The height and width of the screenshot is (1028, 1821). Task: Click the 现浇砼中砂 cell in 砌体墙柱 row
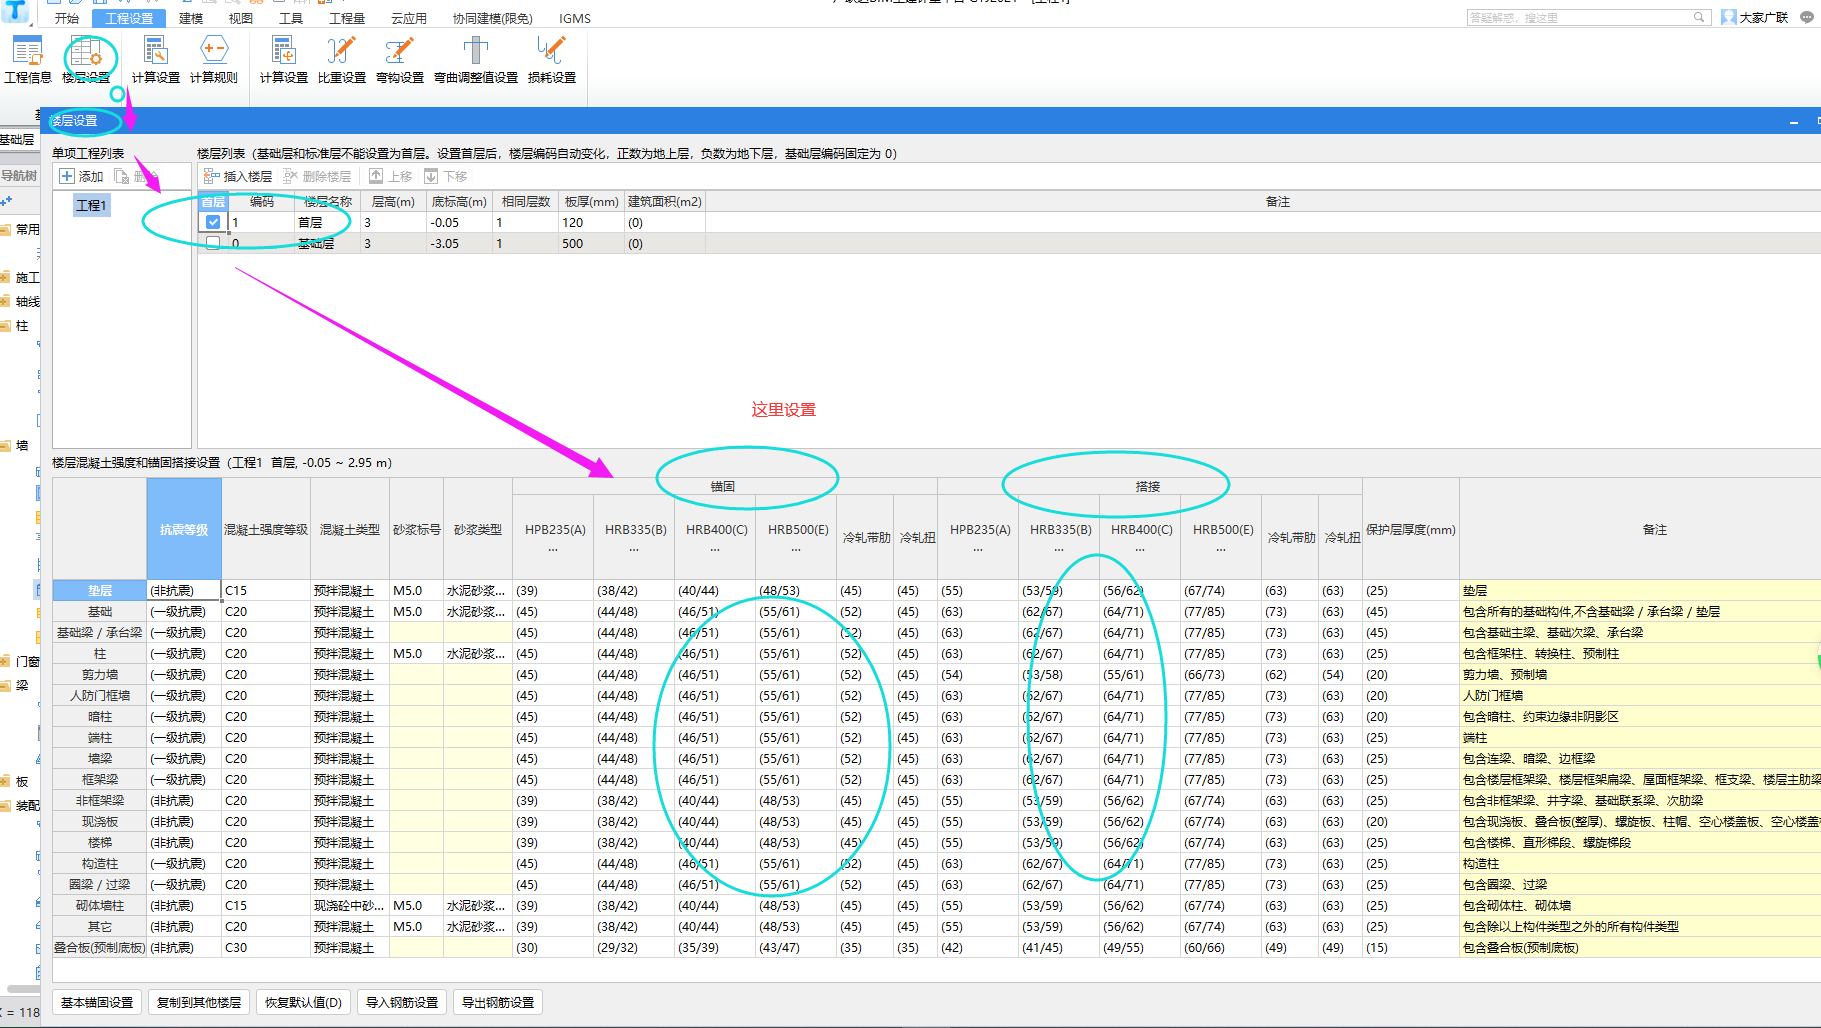pyautogui.click(x=350, y=905)
